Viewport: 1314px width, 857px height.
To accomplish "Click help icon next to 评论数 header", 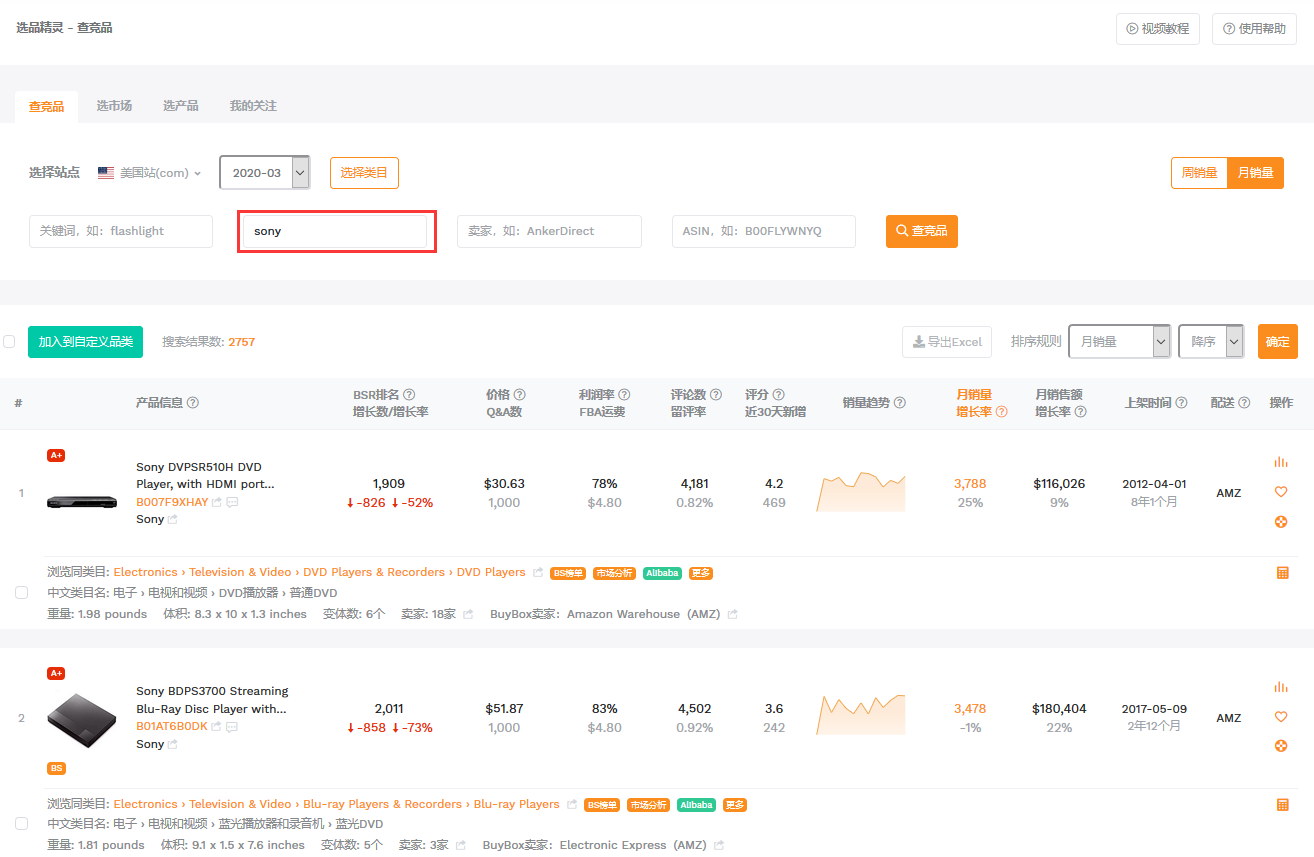I will 716,395.
